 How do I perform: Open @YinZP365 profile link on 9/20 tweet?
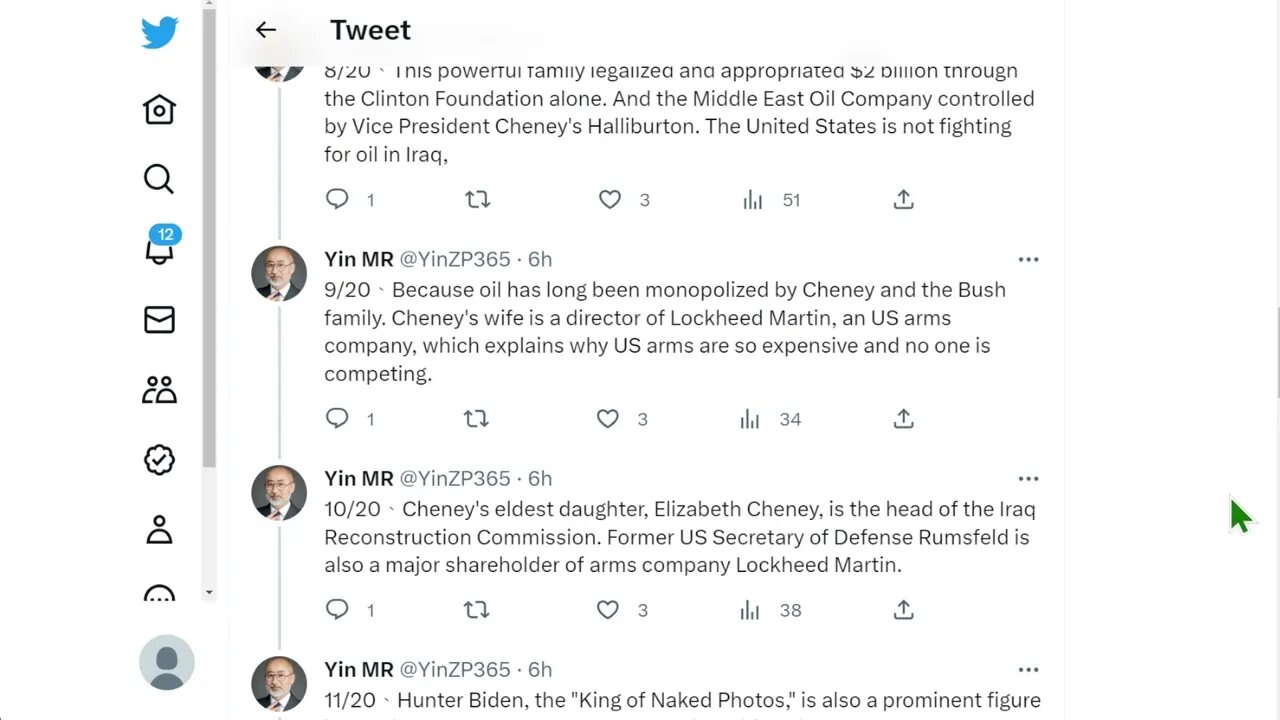click(x=455, y=259)
